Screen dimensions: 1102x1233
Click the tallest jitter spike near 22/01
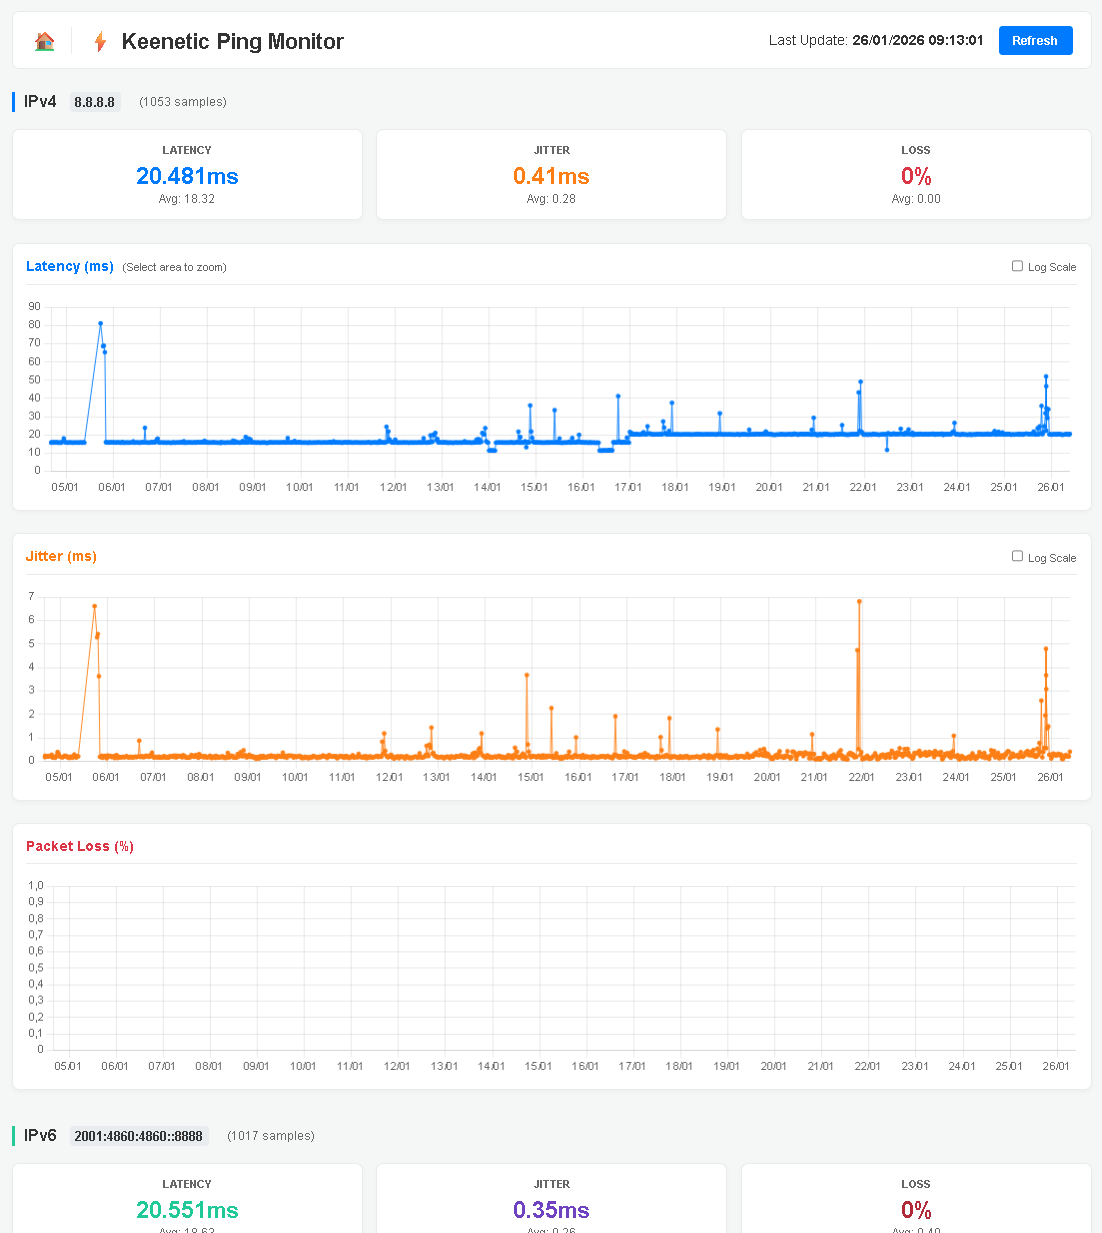pos(859,602)
